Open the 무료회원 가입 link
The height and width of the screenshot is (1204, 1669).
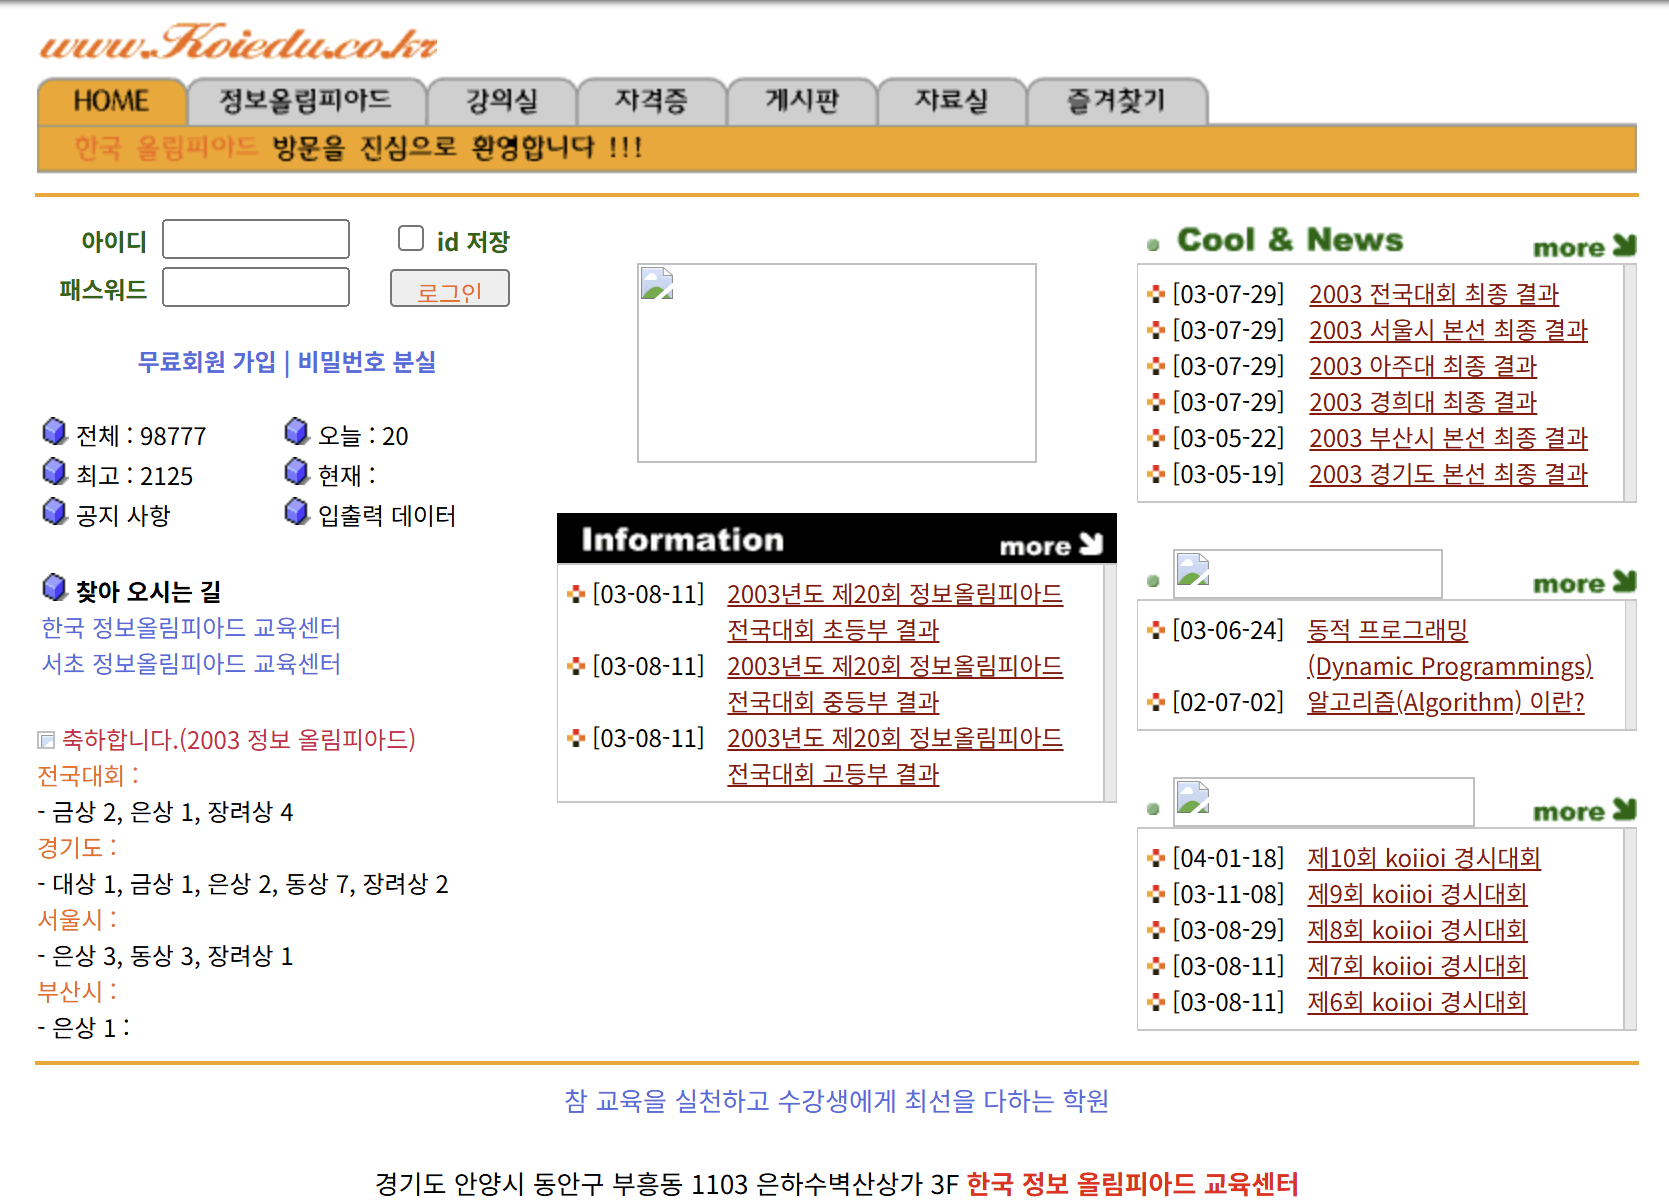click(x=207, y=362)
